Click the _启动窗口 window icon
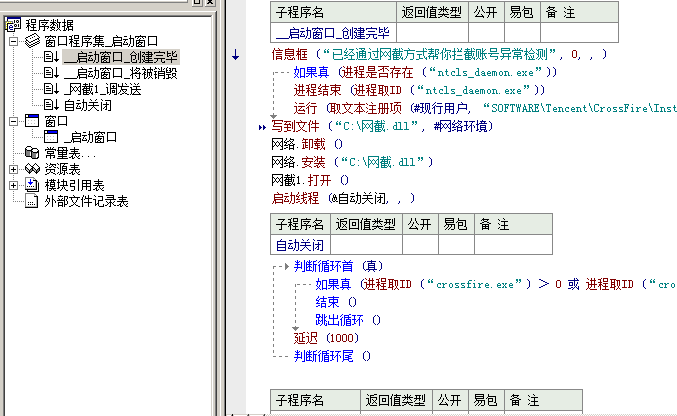The image size is (677, 416). click(51, 137)
